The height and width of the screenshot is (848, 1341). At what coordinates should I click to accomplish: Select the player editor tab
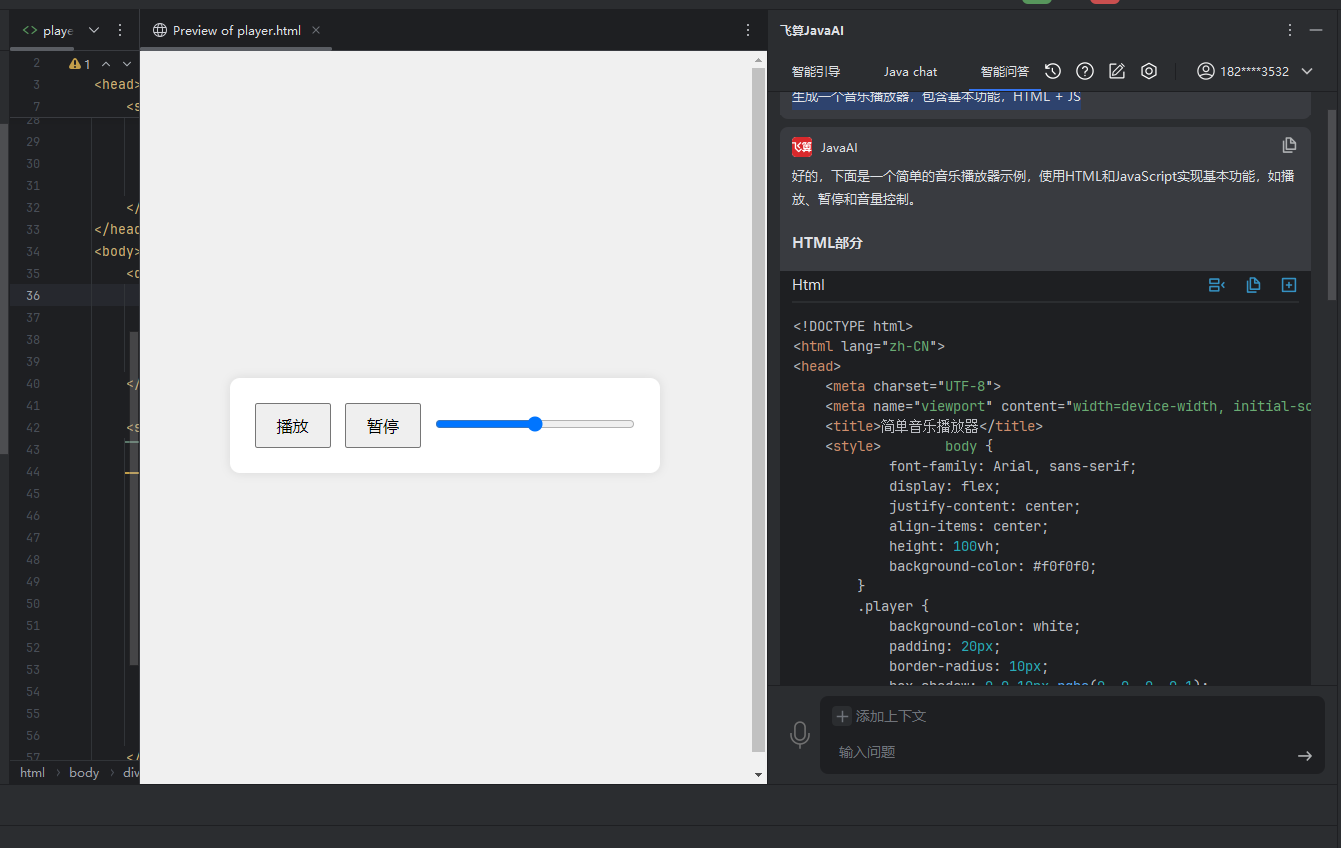(x=48, y=30)
